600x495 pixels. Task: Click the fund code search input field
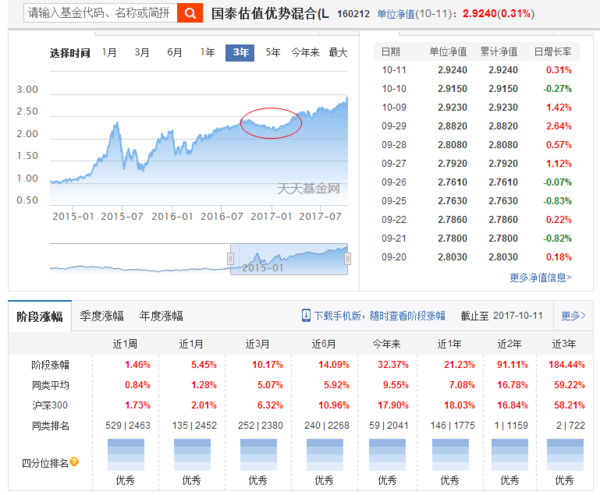pos(100,13)
